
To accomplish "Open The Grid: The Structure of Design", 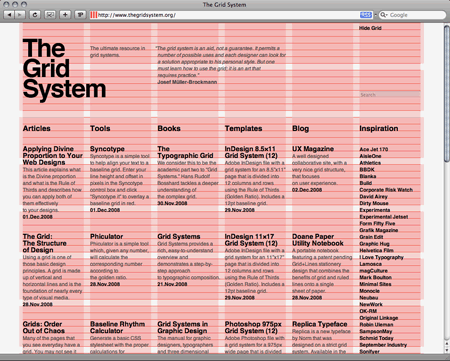I will click(45, 243).
